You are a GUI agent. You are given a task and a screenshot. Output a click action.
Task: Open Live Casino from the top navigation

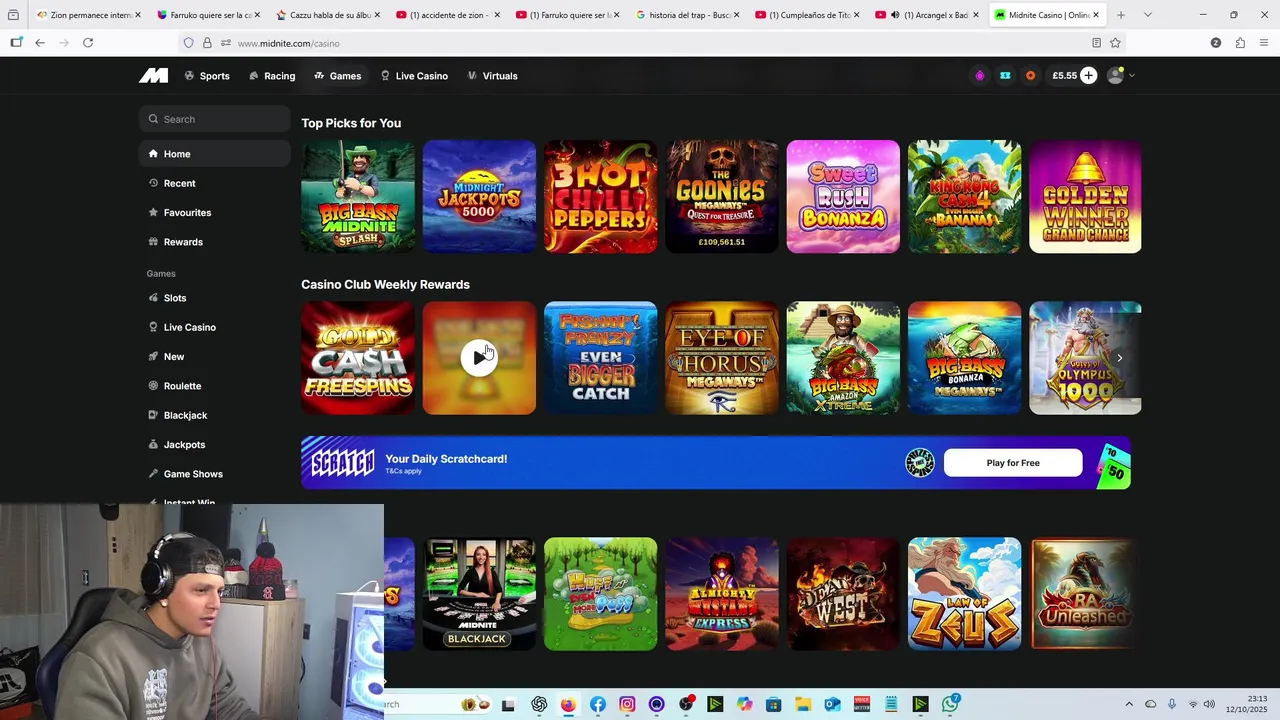pos(414,76)
